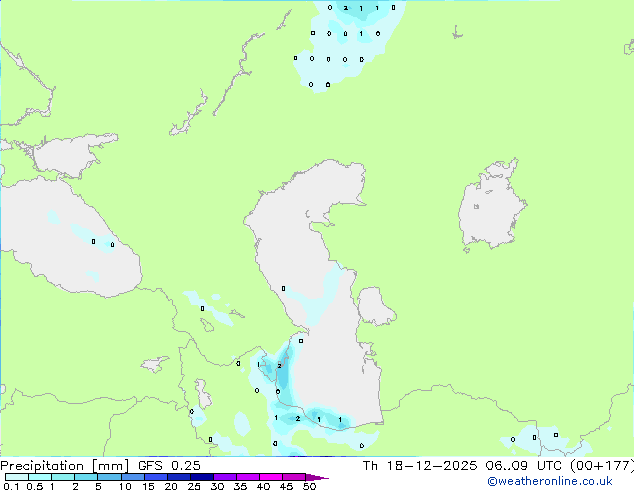Click the legend swatch between 0.5 and 1
Image resolution: width=634 pixels, height=490 pixels.
(40, 477)
